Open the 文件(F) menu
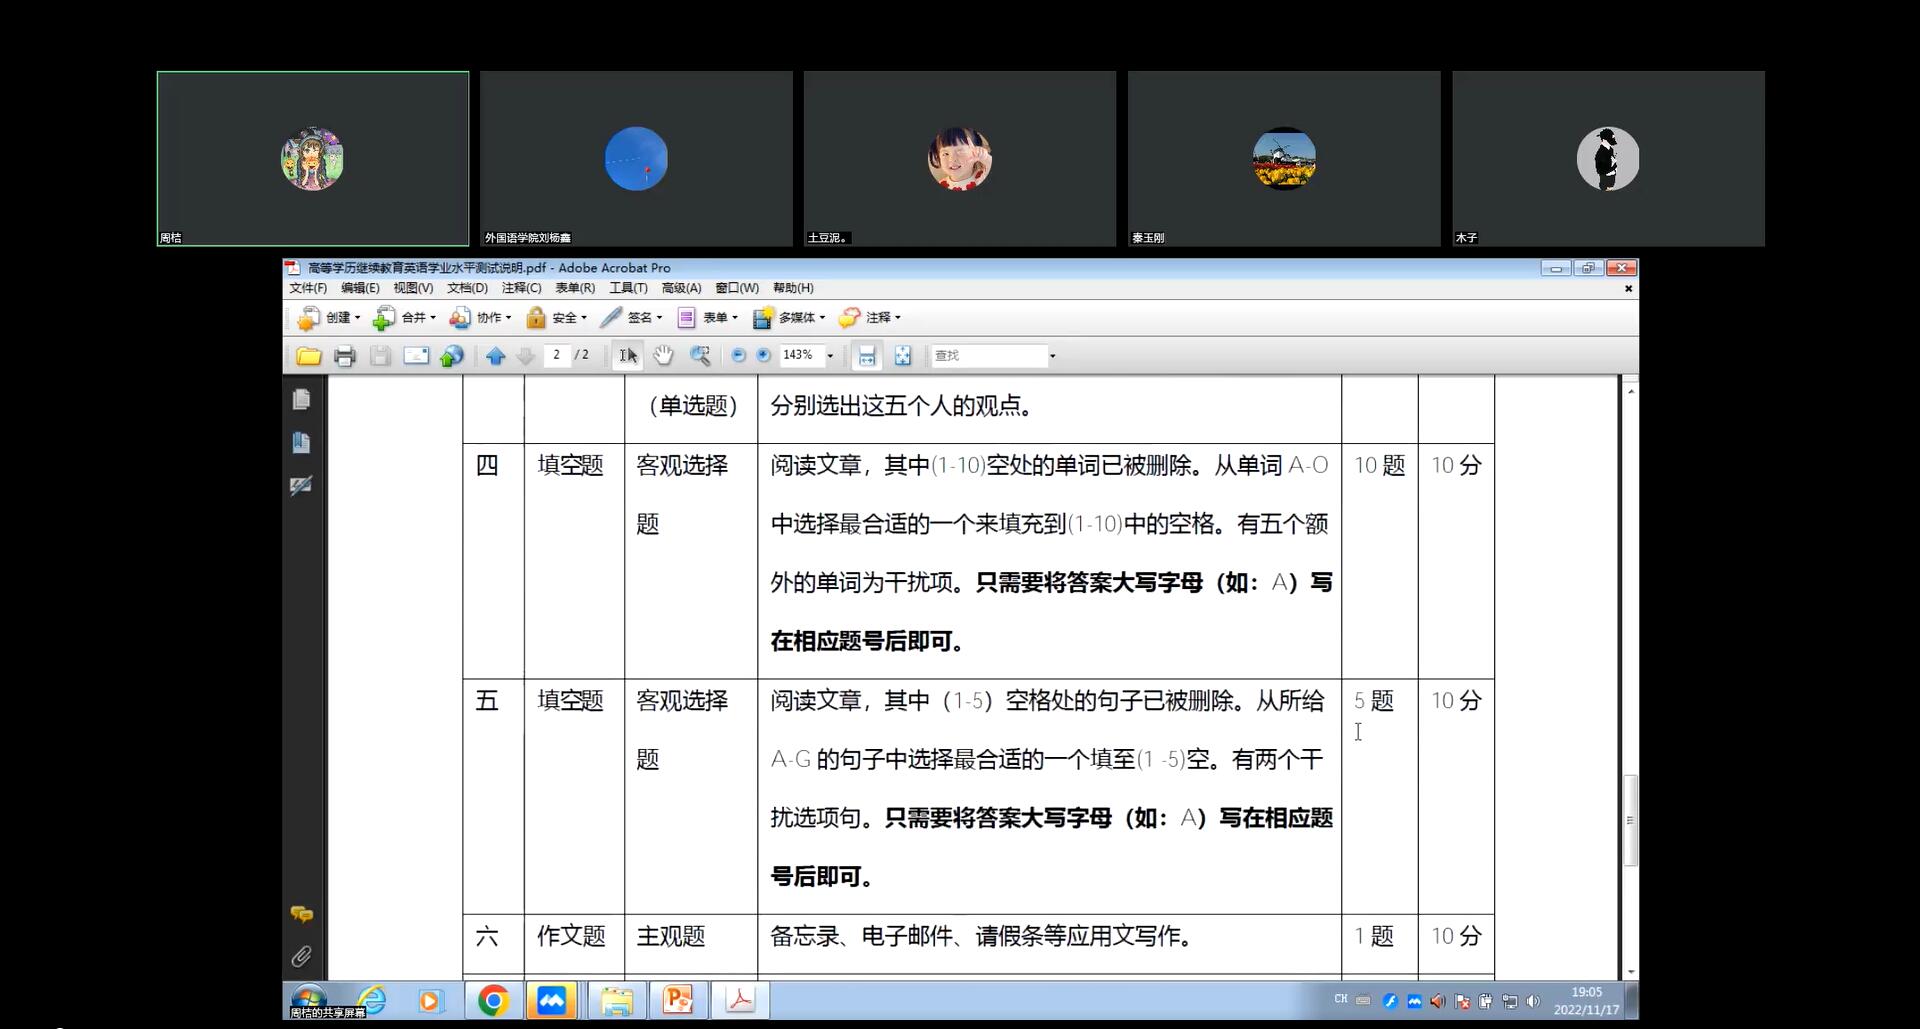The height and width of the screenshot is (1029, 1920). pyautogui.click(x=308, y=288)
